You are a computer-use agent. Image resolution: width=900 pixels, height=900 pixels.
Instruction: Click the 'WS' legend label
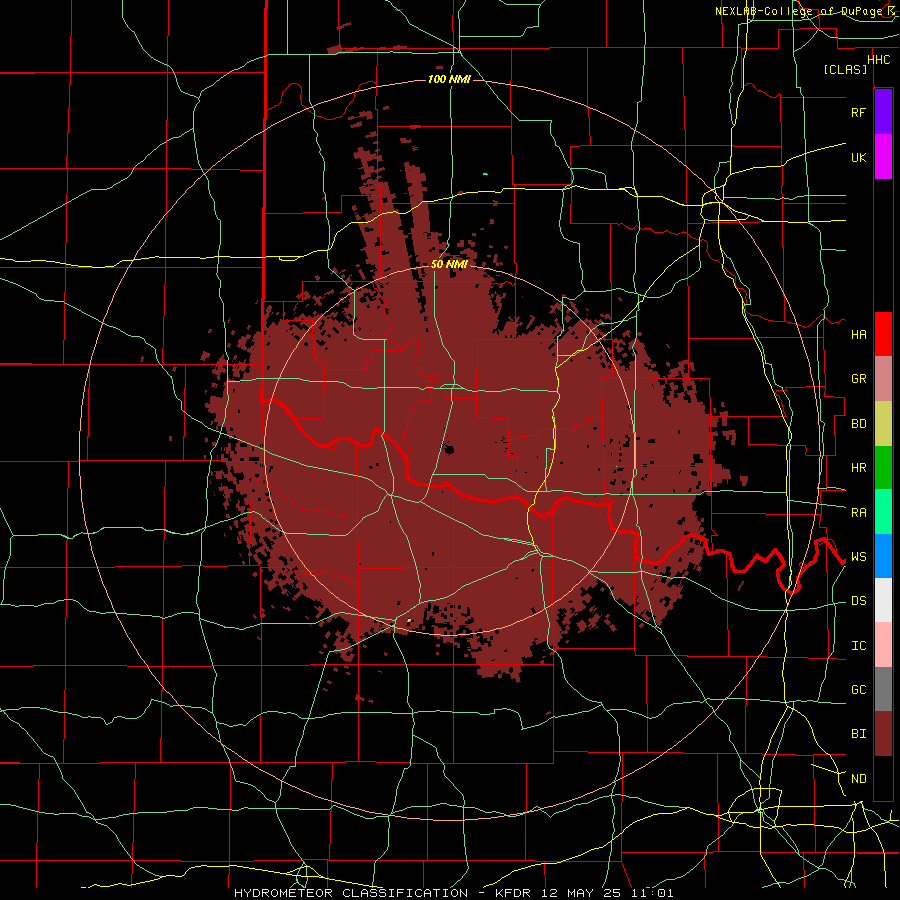(x=858, y=556)
